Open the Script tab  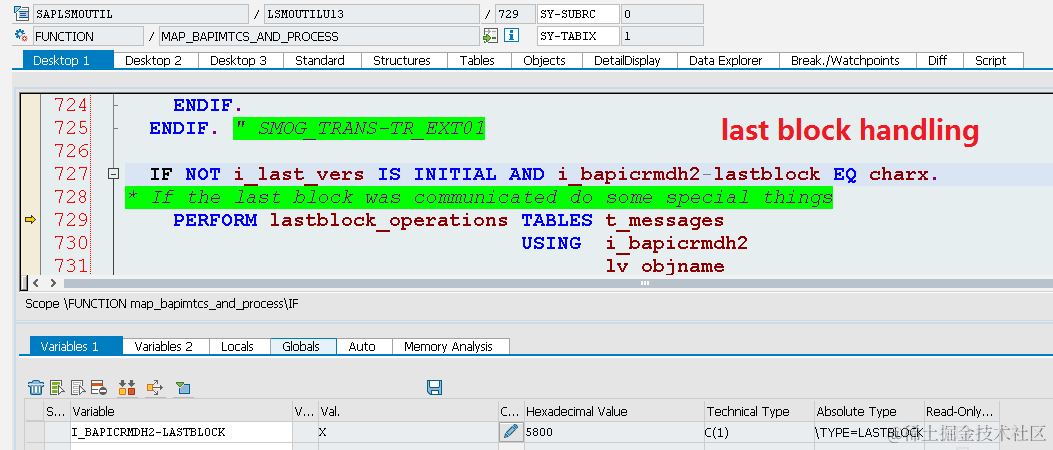click(x=991, y=60)
